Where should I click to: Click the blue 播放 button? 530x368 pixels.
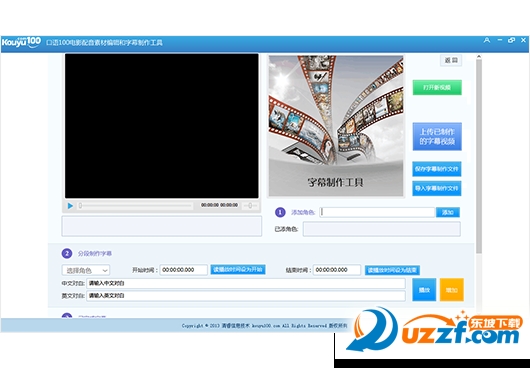pyautogui.click(x=424, y=290)
